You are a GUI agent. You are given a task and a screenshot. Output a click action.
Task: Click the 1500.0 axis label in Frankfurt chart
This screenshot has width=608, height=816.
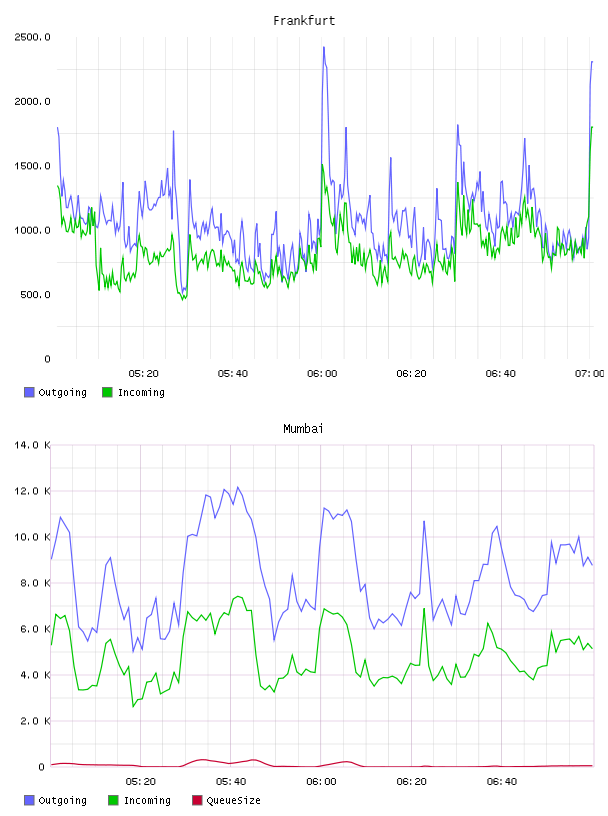click(32, 166)
